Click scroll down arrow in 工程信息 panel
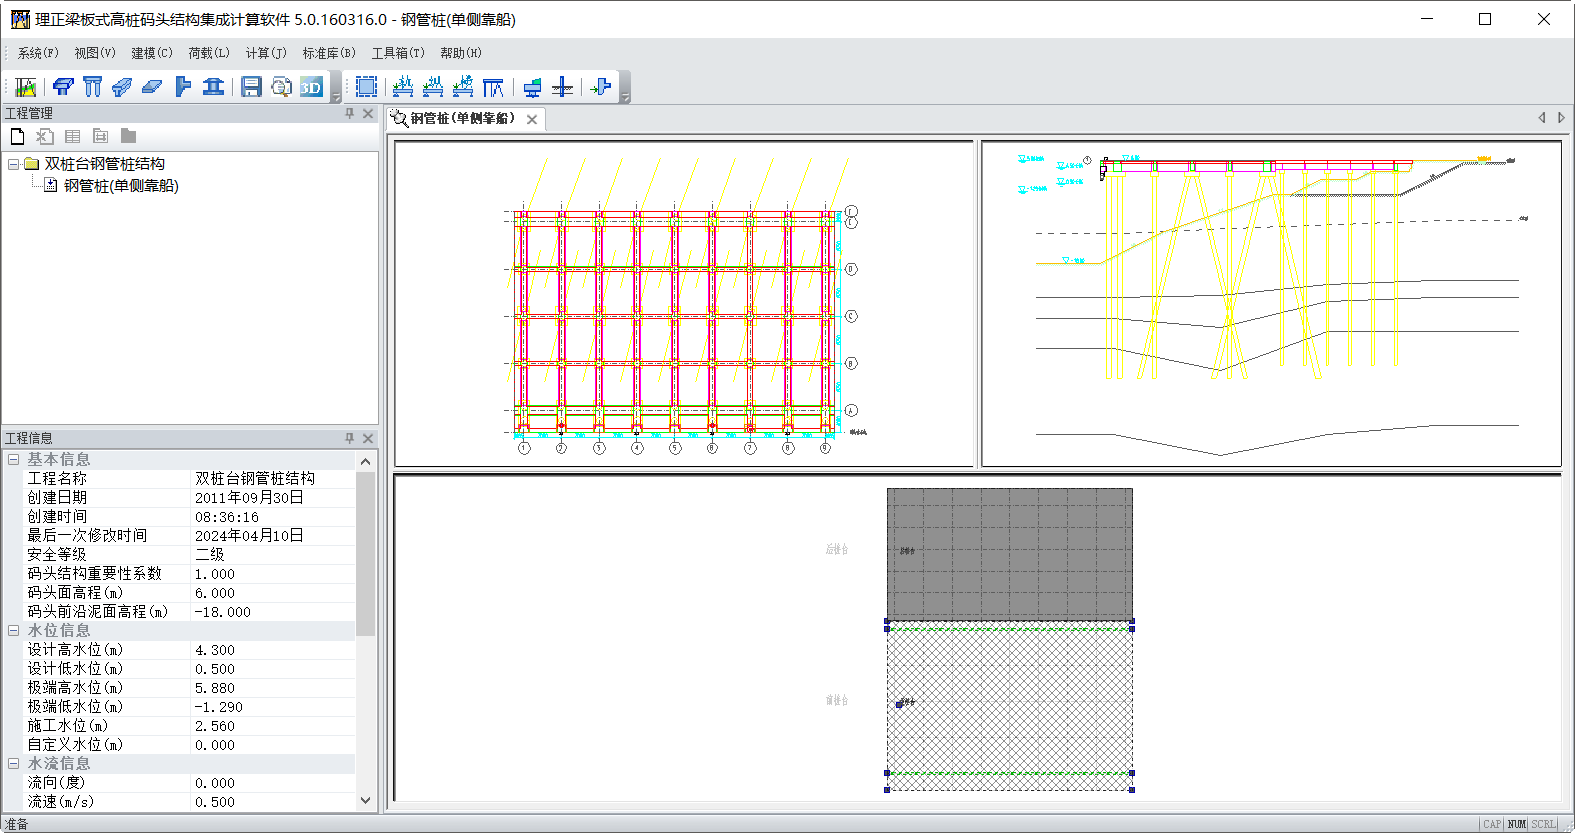This screenshot has height=833, width=1575. coord(365,800)
